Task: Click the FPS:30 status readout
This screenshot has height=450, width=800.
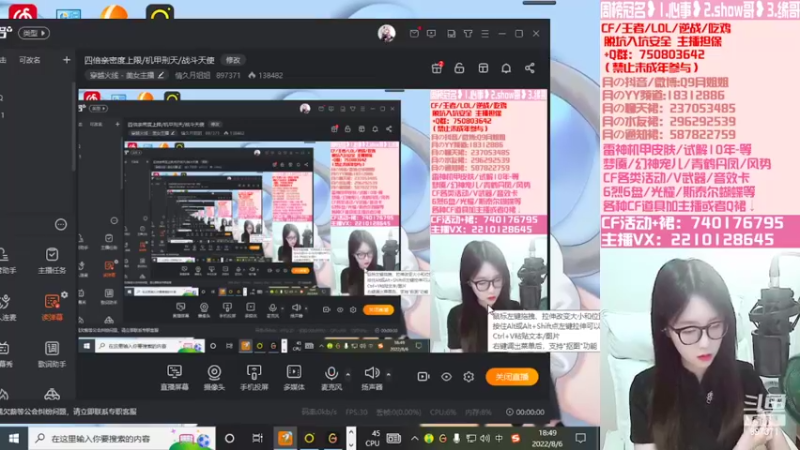Action: point(356,412)
